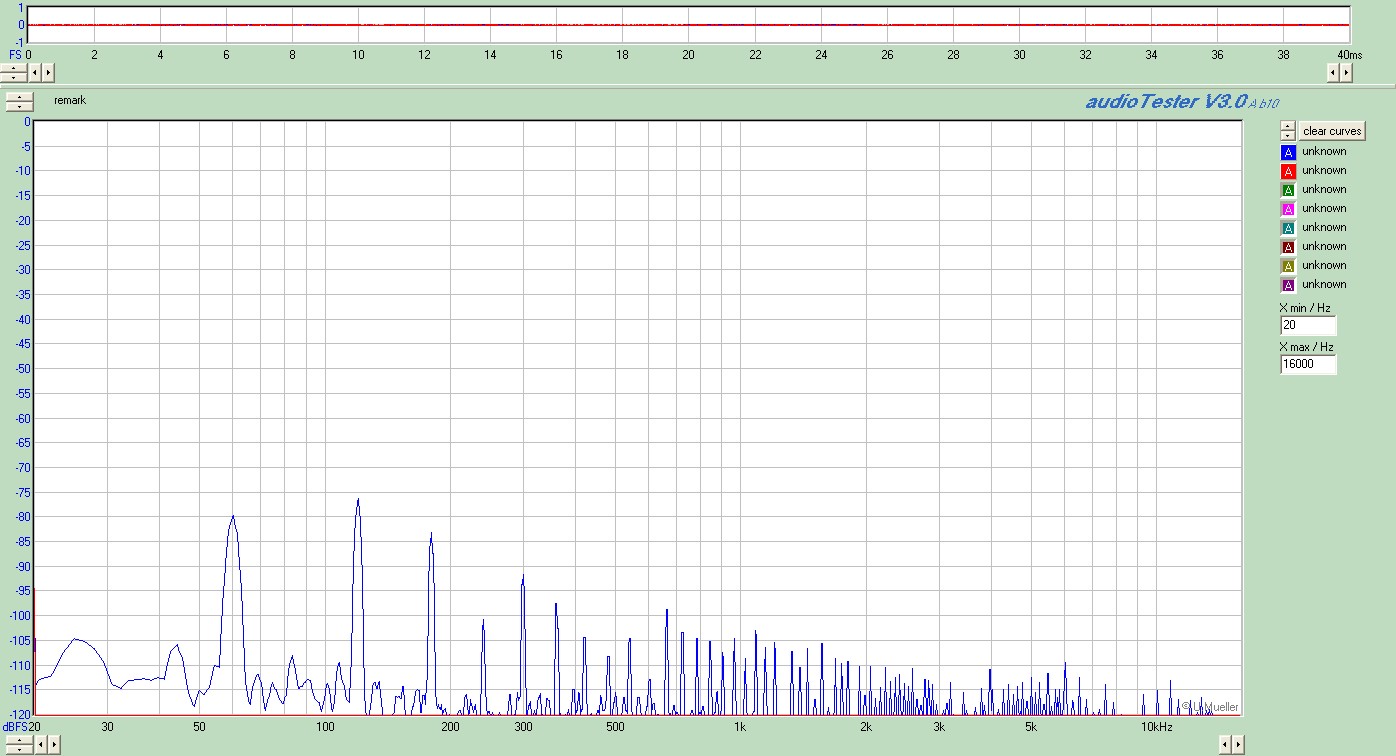Click the audioTester V3.0 title text
The height and width of the screenshot is (756, 1396).
pyautogui.click(x=1166, y=101)
